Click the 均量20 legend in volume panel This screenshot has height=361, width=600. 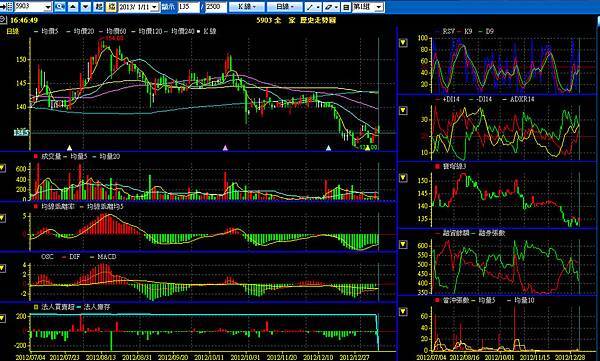[109, 157]
